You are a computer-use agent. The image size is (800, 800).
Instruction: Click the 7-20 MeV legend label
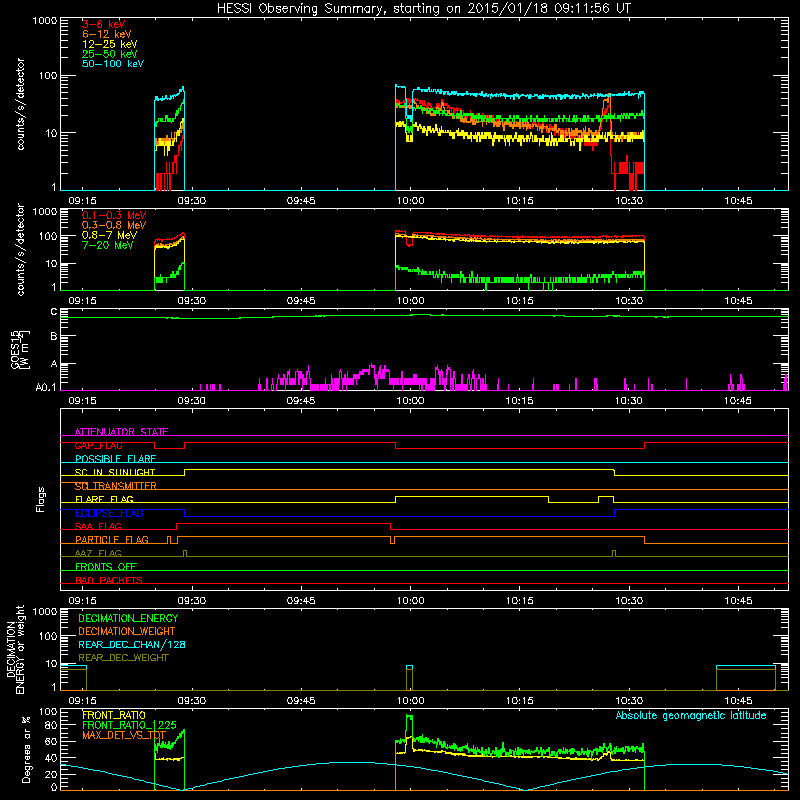108,245
